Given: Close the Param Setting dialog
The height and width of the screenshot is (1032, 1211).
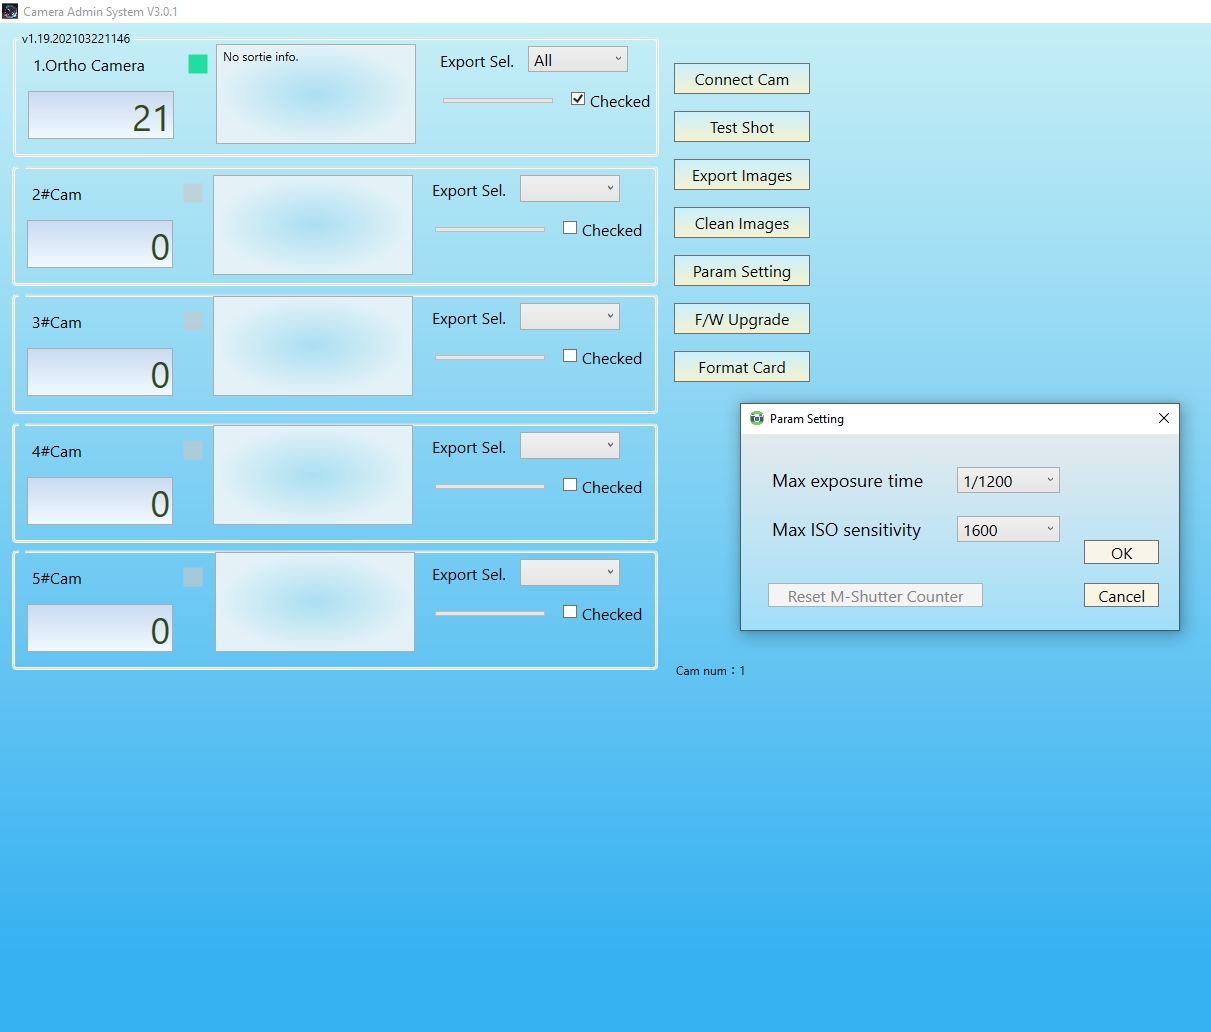Looking at the screenshot, I should tap(1163, 419).
